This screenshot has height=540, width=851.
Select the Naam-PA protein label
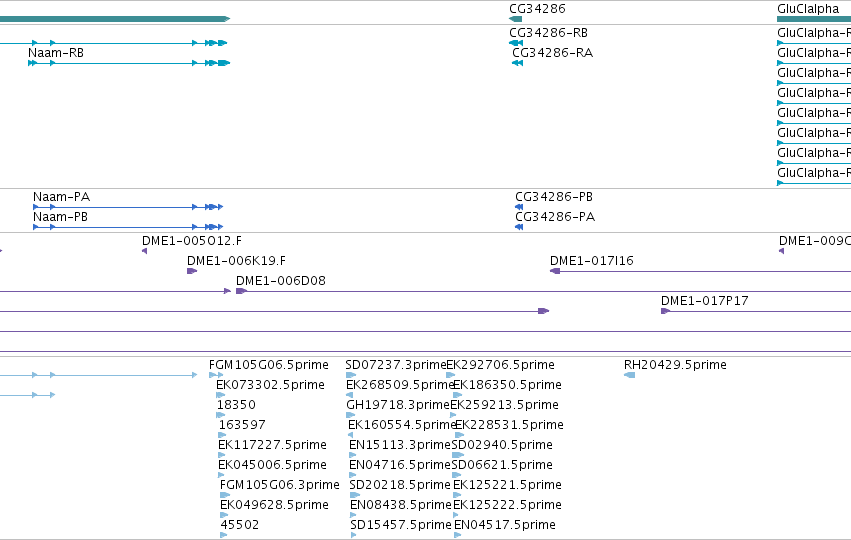[x=61, y=196]
